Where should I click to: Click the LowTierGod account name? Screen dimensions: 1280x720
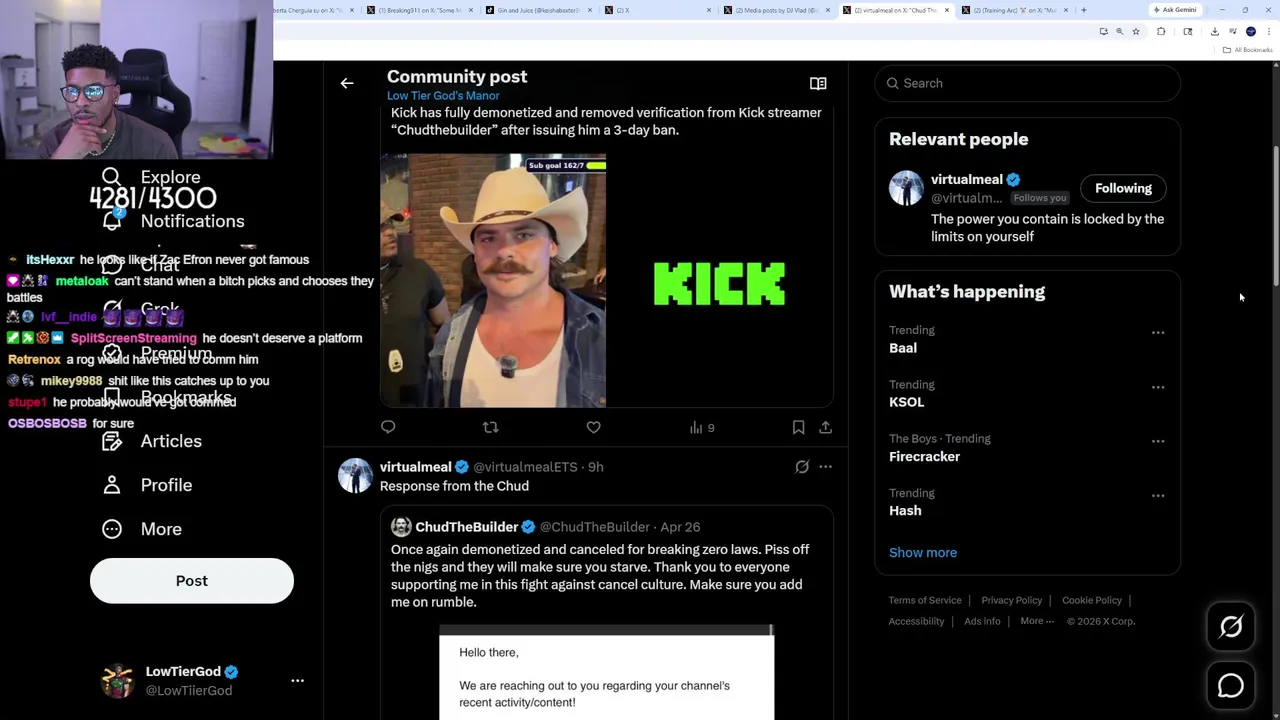[183, 672]
